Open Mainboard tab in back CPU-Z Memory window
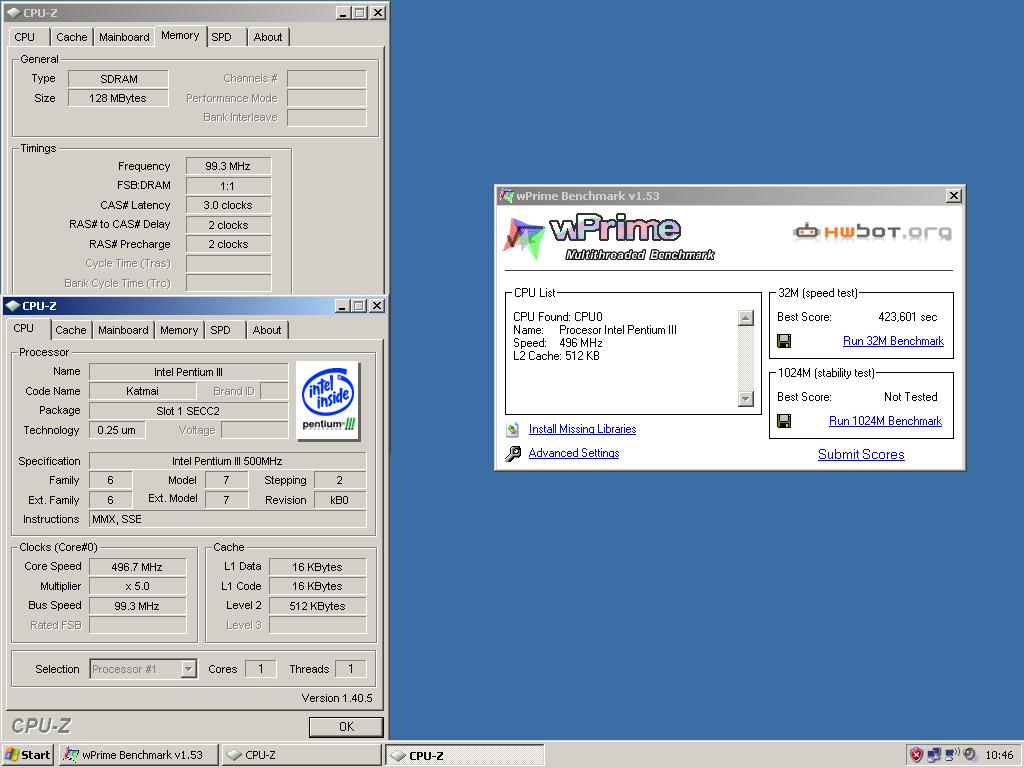The height and width of the screenshot is (768, 1024). click(x=124, y=37)
